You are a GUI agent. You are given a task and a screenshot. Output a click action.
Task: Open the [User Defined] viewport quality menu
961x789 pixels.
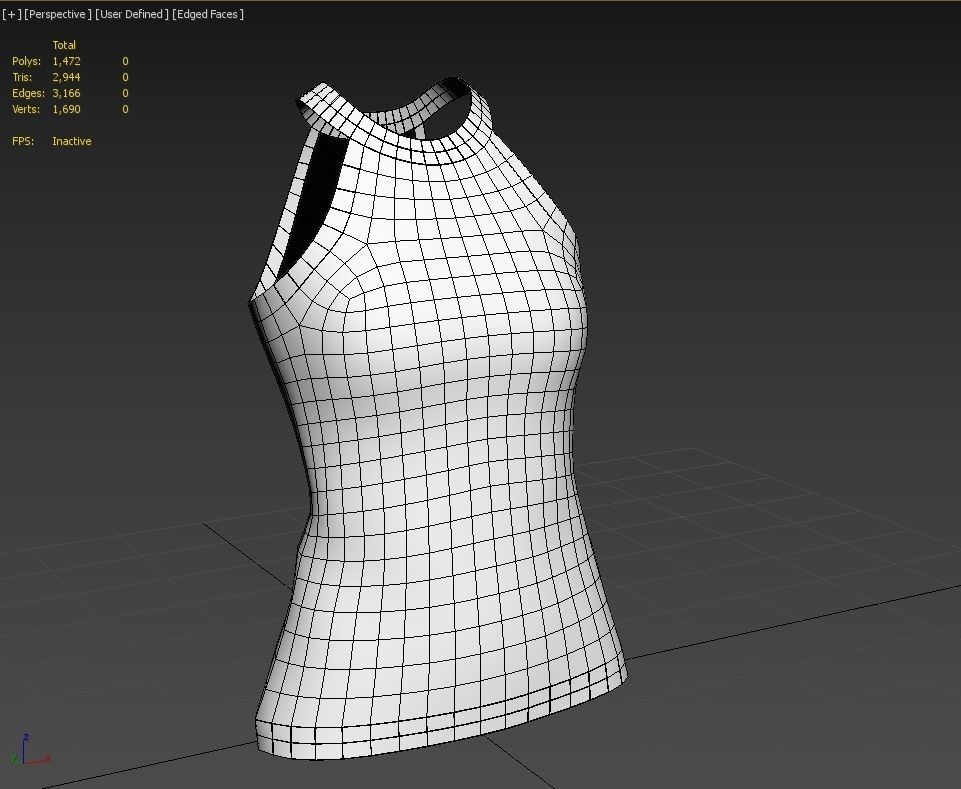pyautogui.click(x=132, y=14)
